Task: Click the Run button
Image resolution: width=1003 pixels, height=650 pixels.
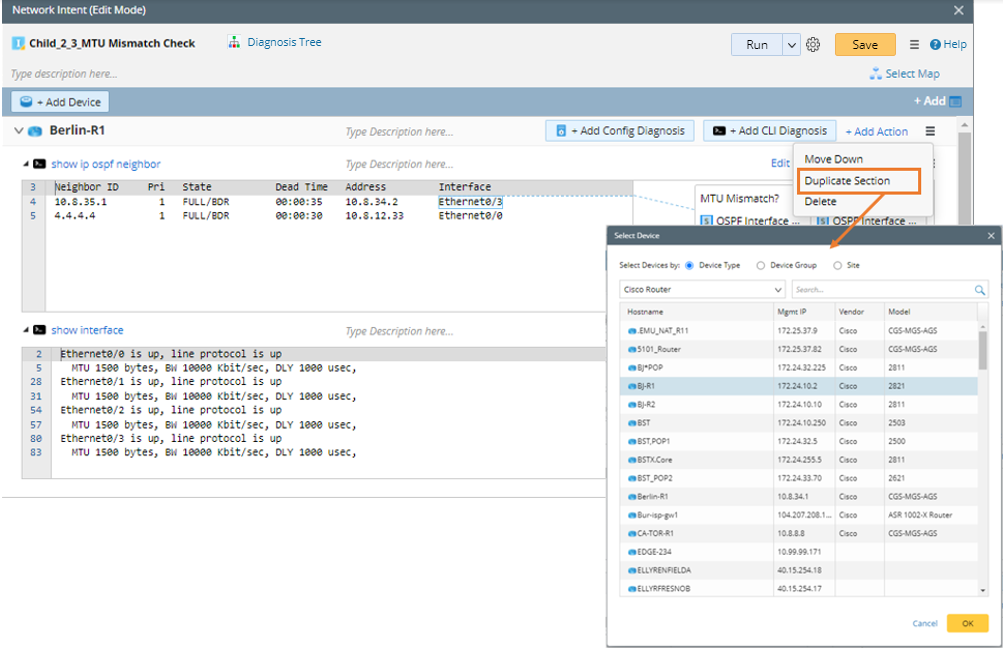Action: click(x=757, y=45)
